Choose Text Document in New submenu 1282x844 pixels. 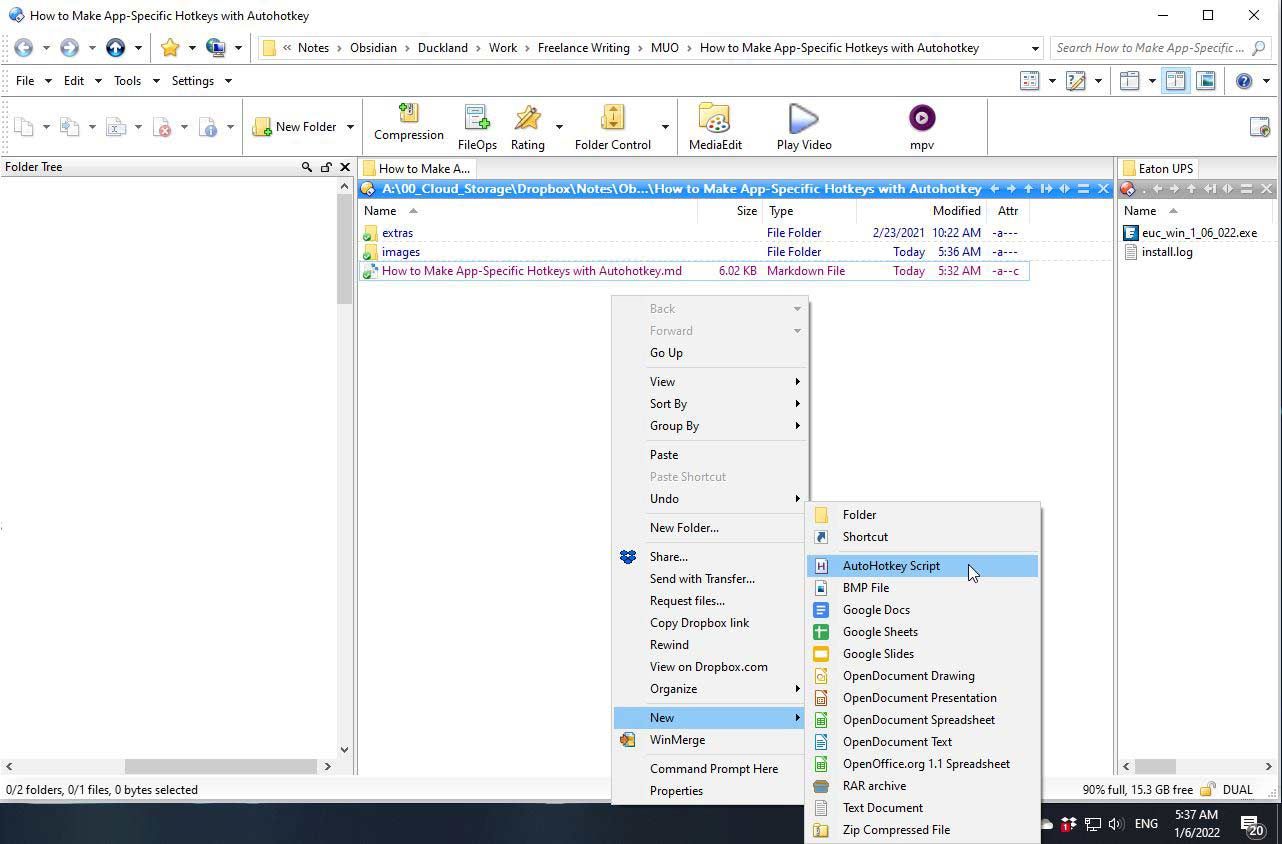[882, 808]
